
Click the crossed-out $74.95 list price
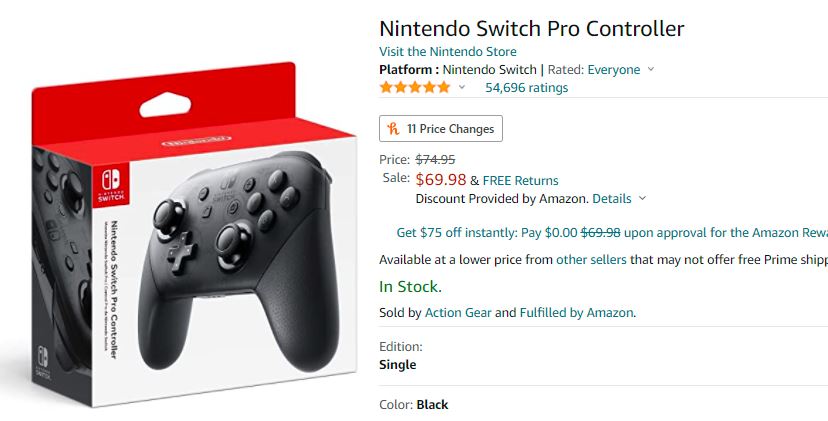435,159
